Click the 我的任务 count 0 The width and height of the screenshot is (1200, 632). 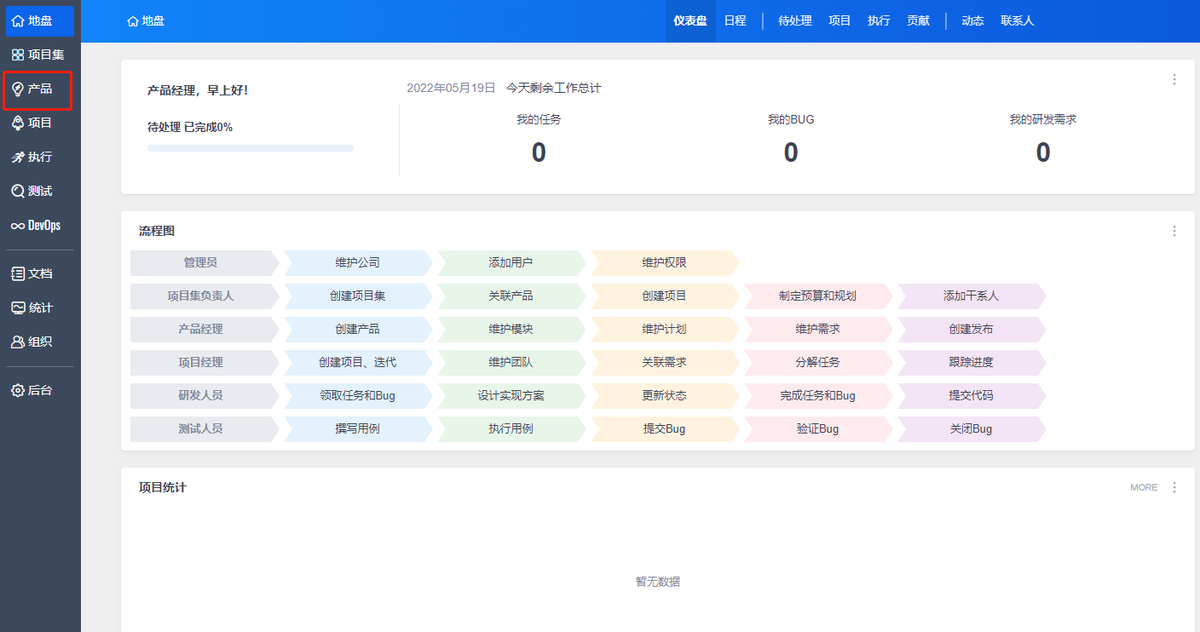pos(539,152)
